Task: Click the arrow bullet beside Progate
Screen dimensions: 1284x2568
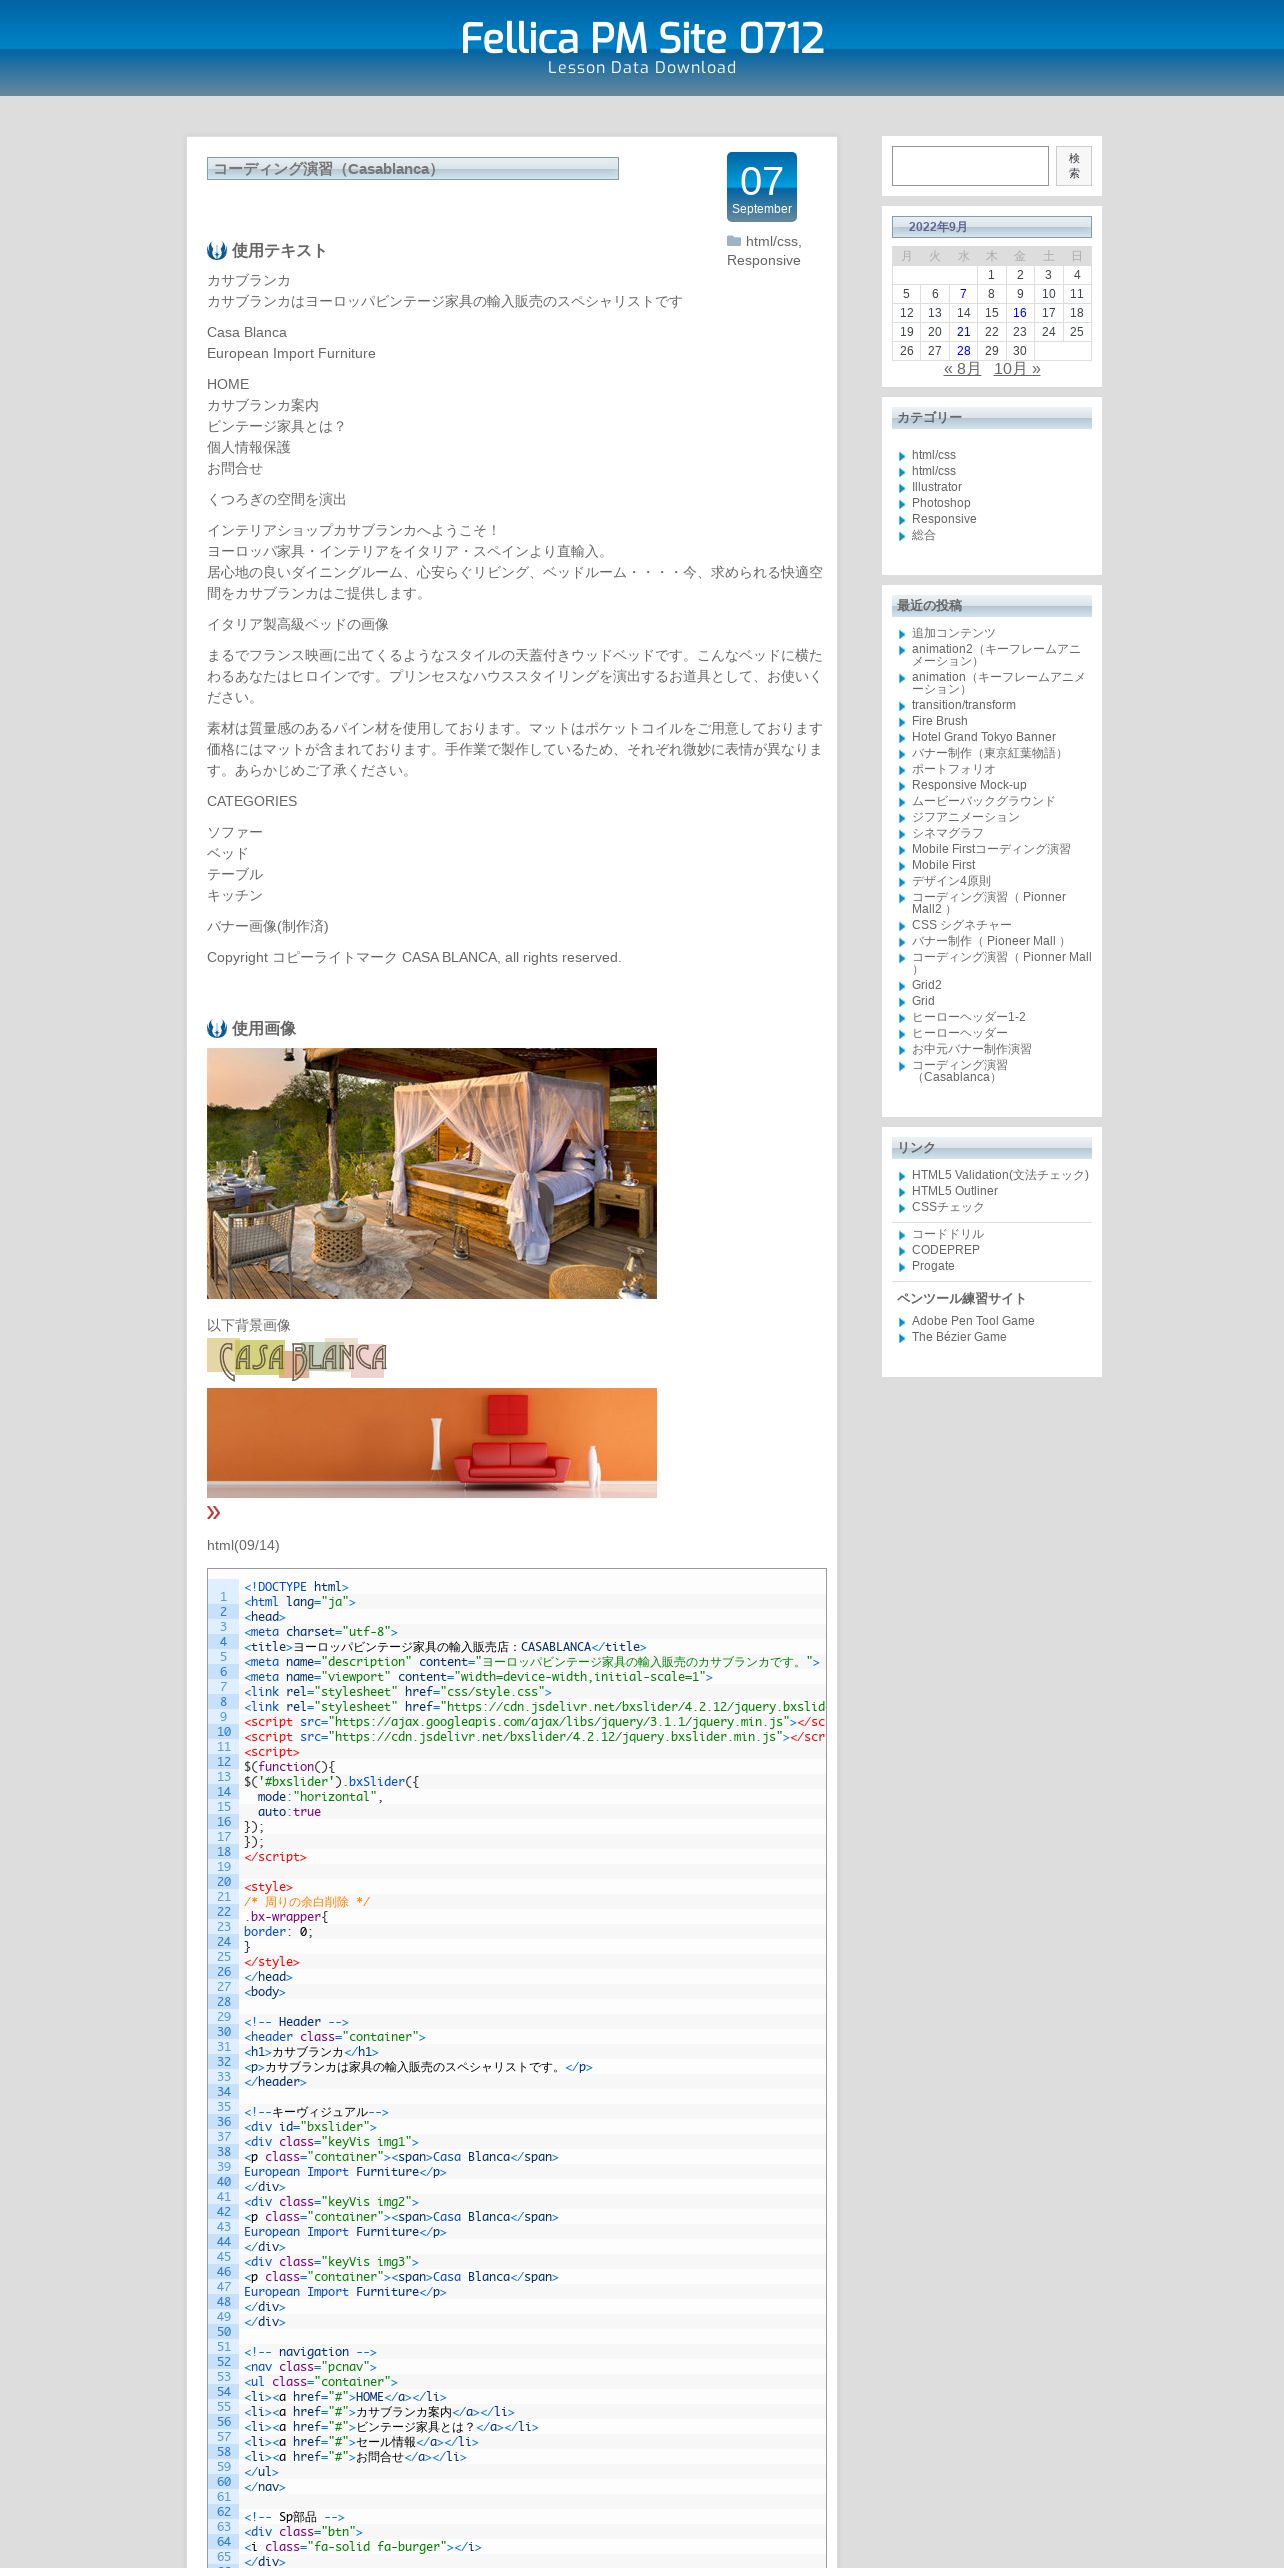Action: coord(902,1267)
